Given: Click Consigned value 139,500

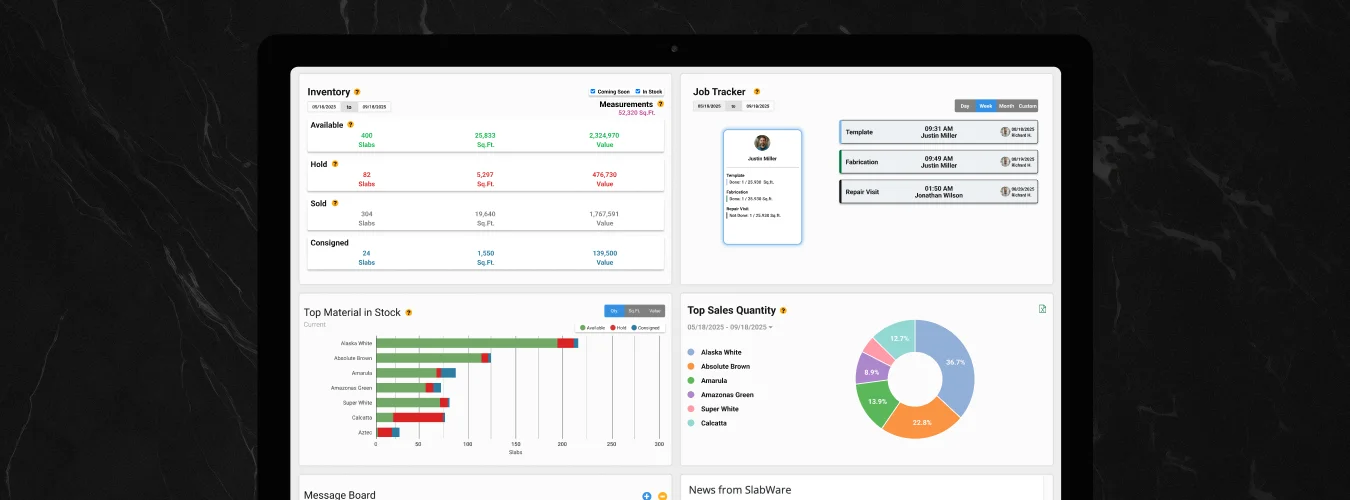Looking at the screenshot, I should click(604, 253).
